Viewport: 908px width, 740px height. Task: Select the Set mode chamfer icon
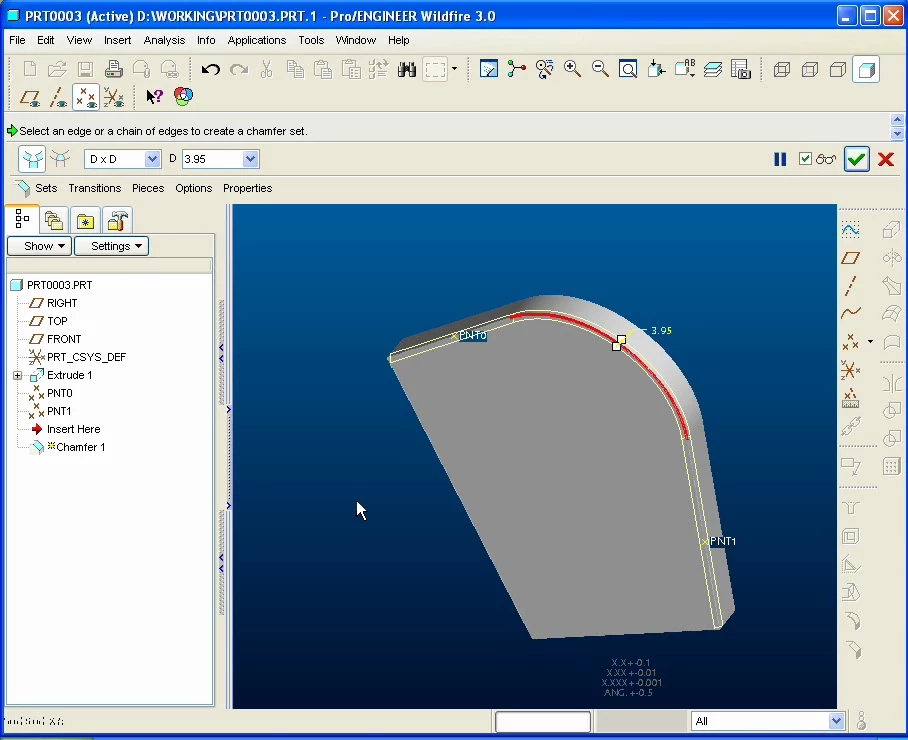(32, 159)
